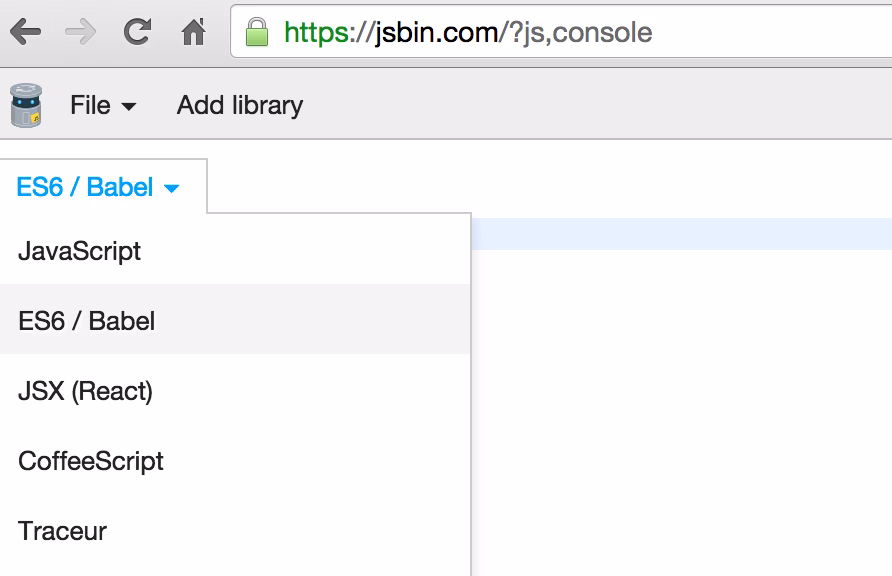
Task: Click the green https text in URL
Action: [x=318, y=32]
